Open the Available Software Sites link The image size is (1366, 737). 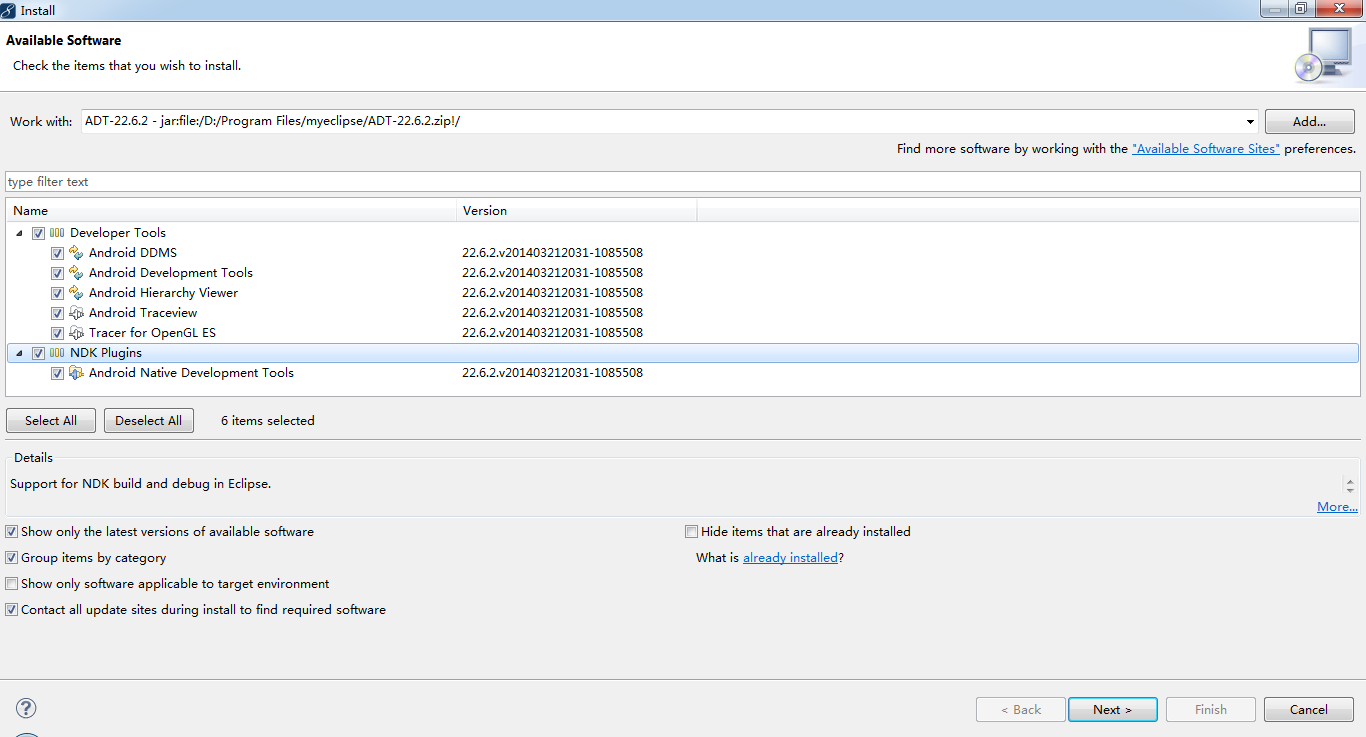1206,149
